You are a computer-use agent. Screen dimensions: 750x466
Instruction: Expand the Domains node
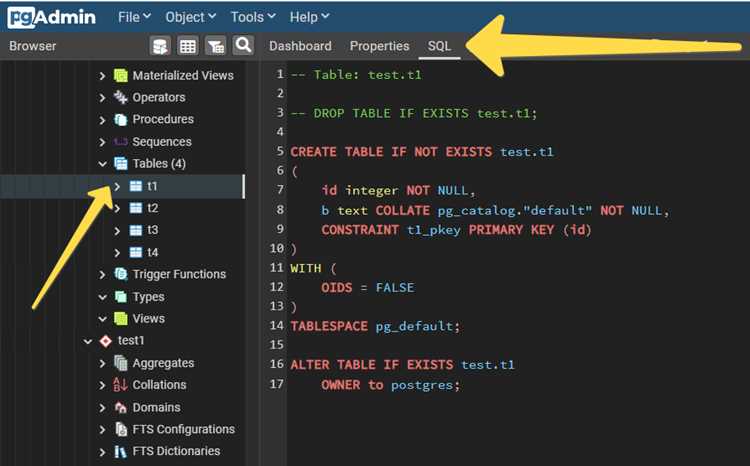tap(102, 408)
